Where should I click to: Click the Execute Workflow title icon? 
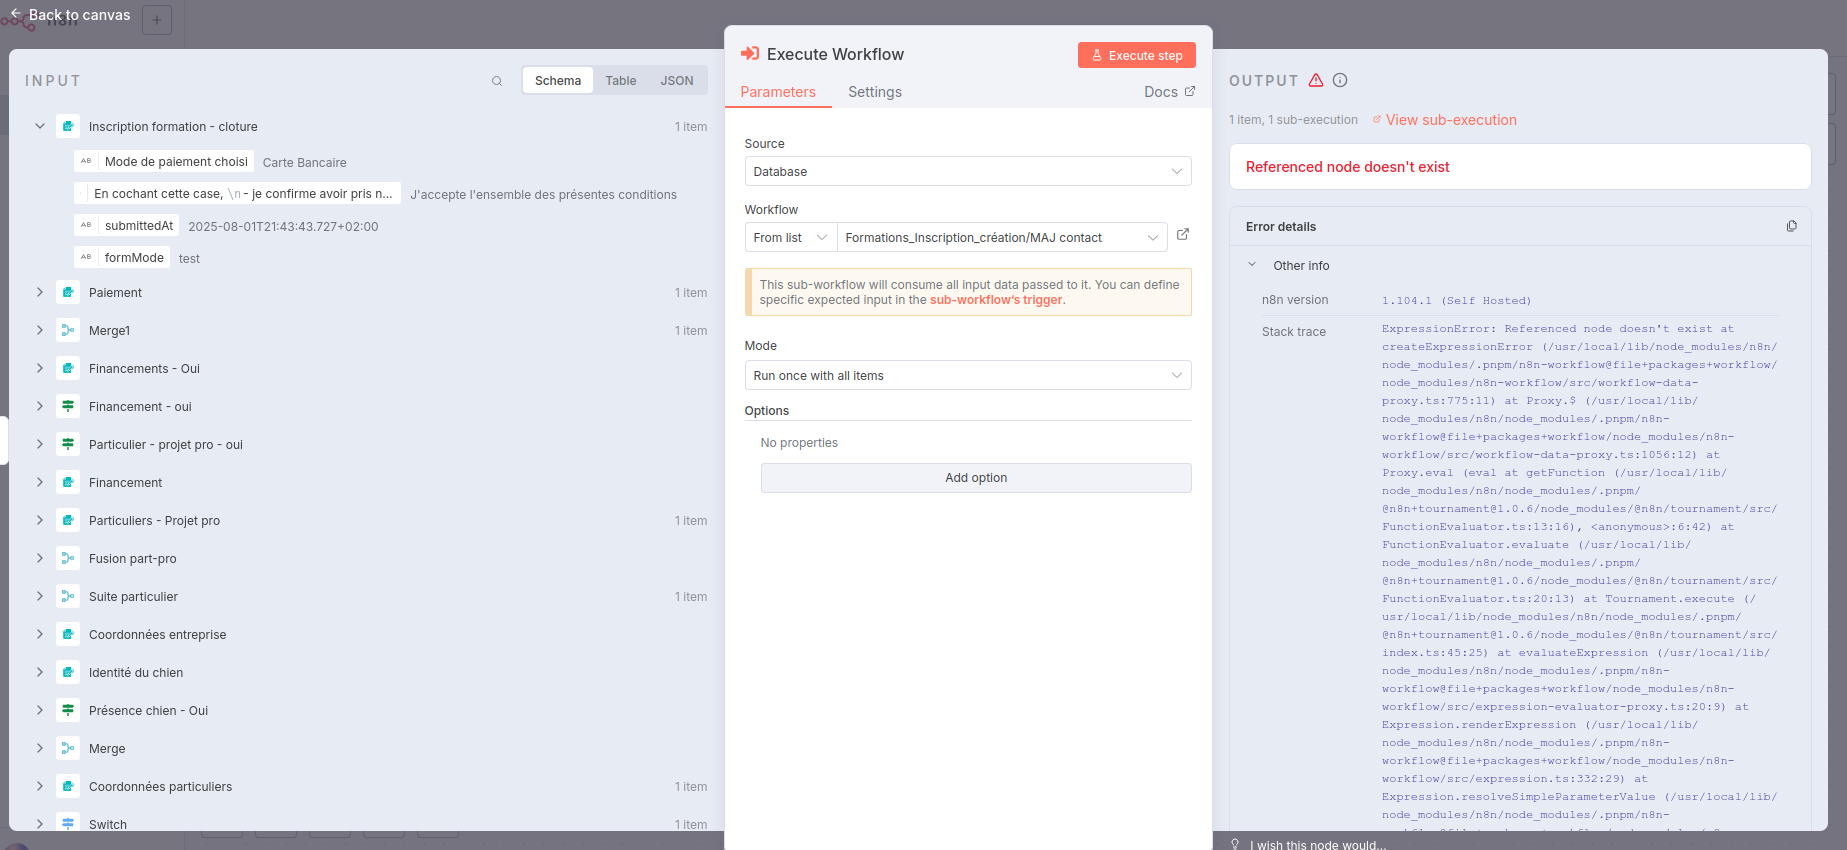(x=750, y=54)
